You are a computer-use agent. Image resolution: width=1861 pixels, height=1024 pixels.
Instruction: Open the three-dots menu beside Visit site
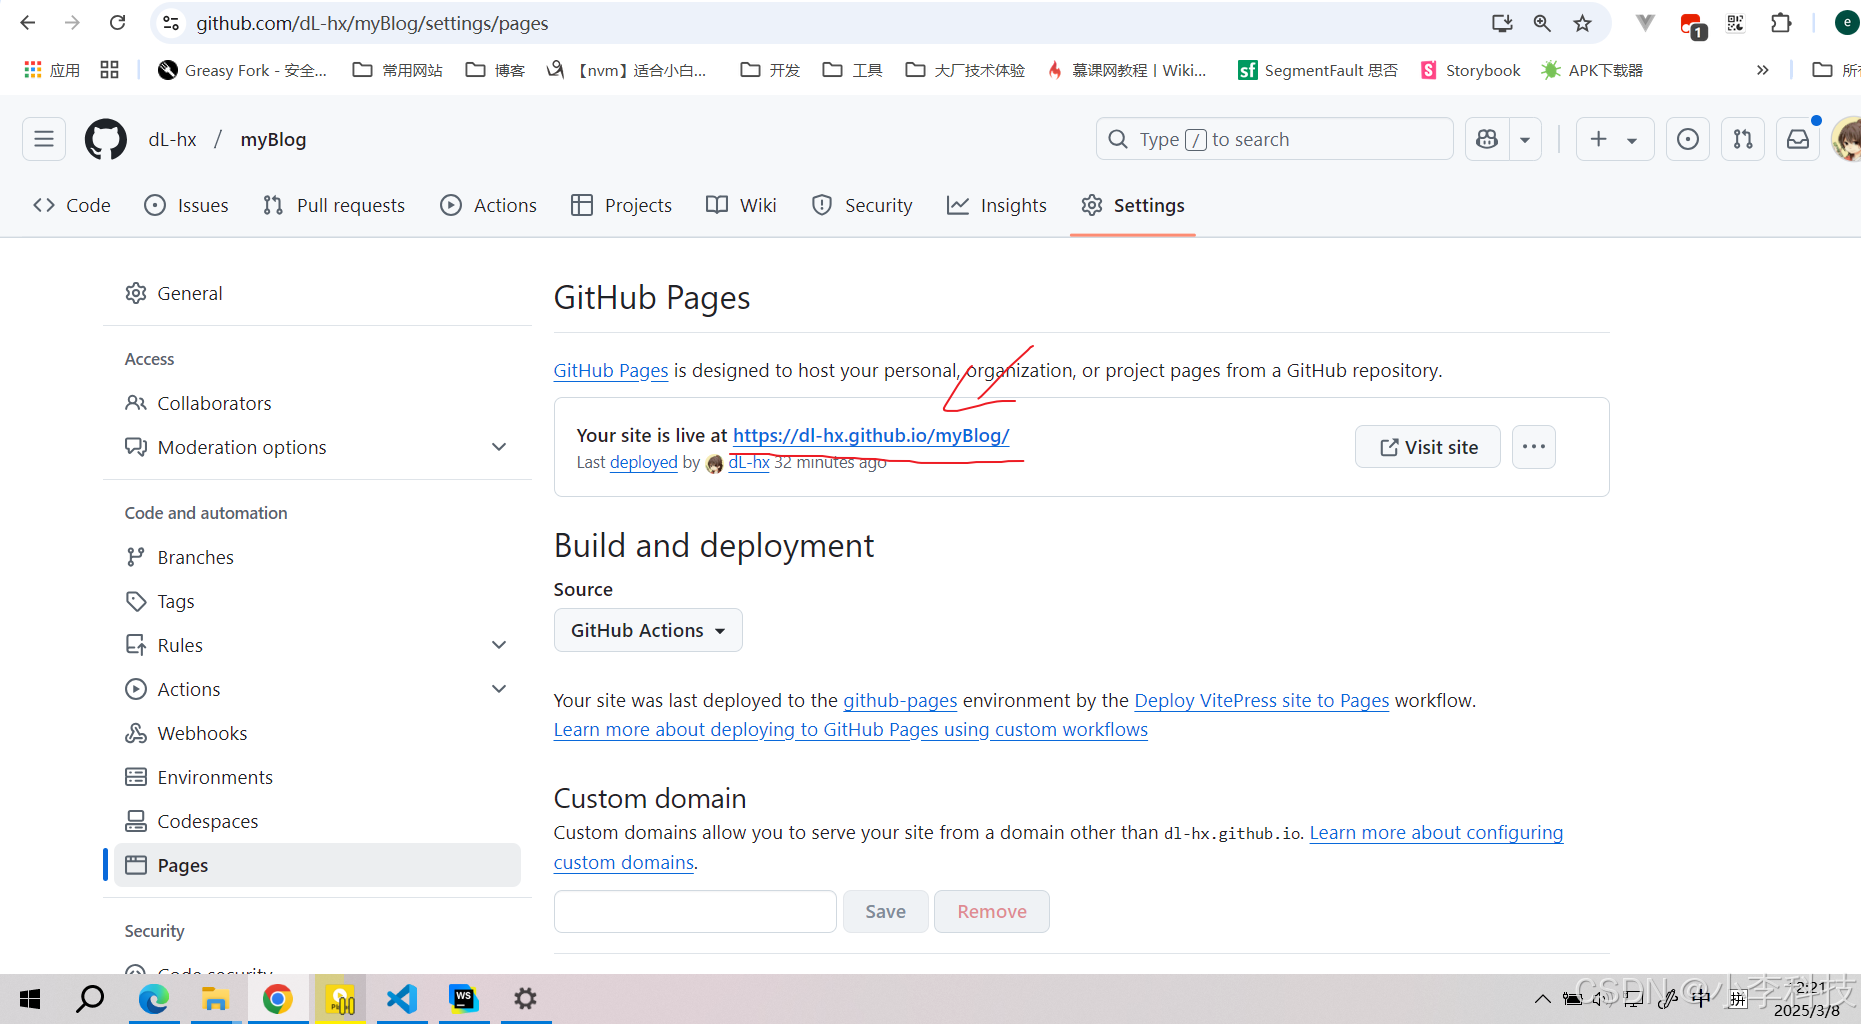coord(1534,447)
